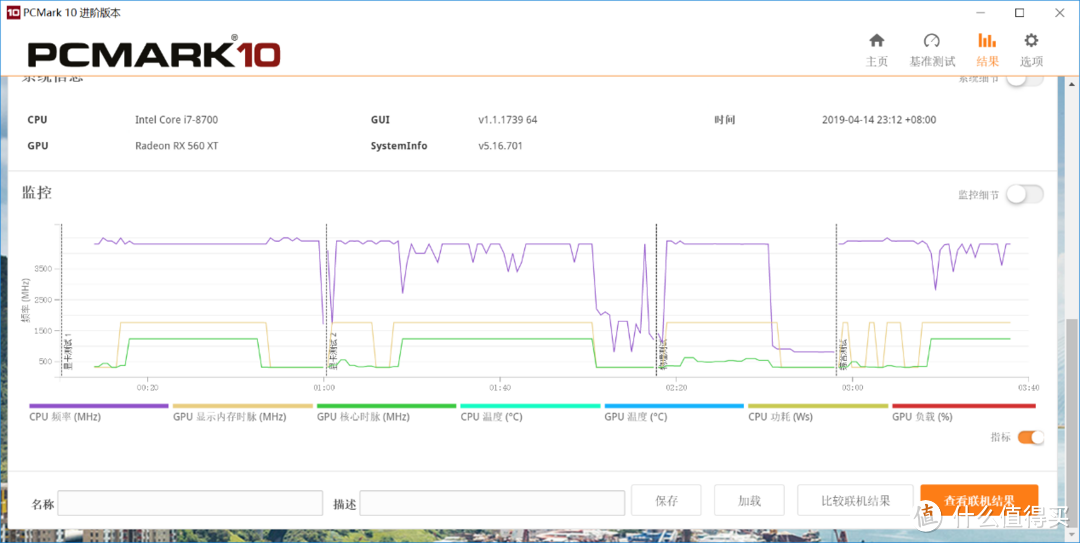Click the CPU value Intel Core i7-8700

click(176, 120)
